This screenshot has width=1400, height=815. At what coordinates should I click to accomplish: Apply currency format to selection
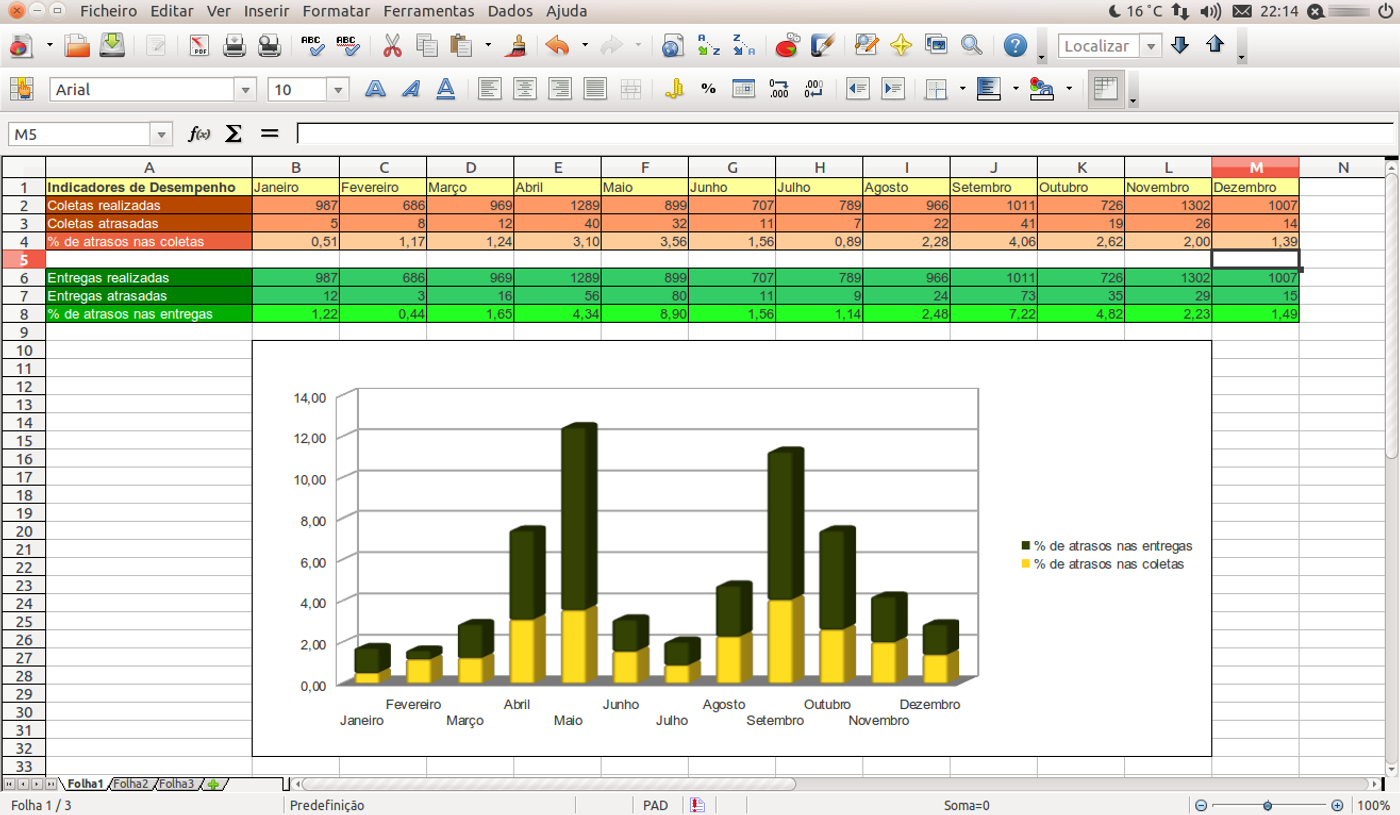click(674, 89)
